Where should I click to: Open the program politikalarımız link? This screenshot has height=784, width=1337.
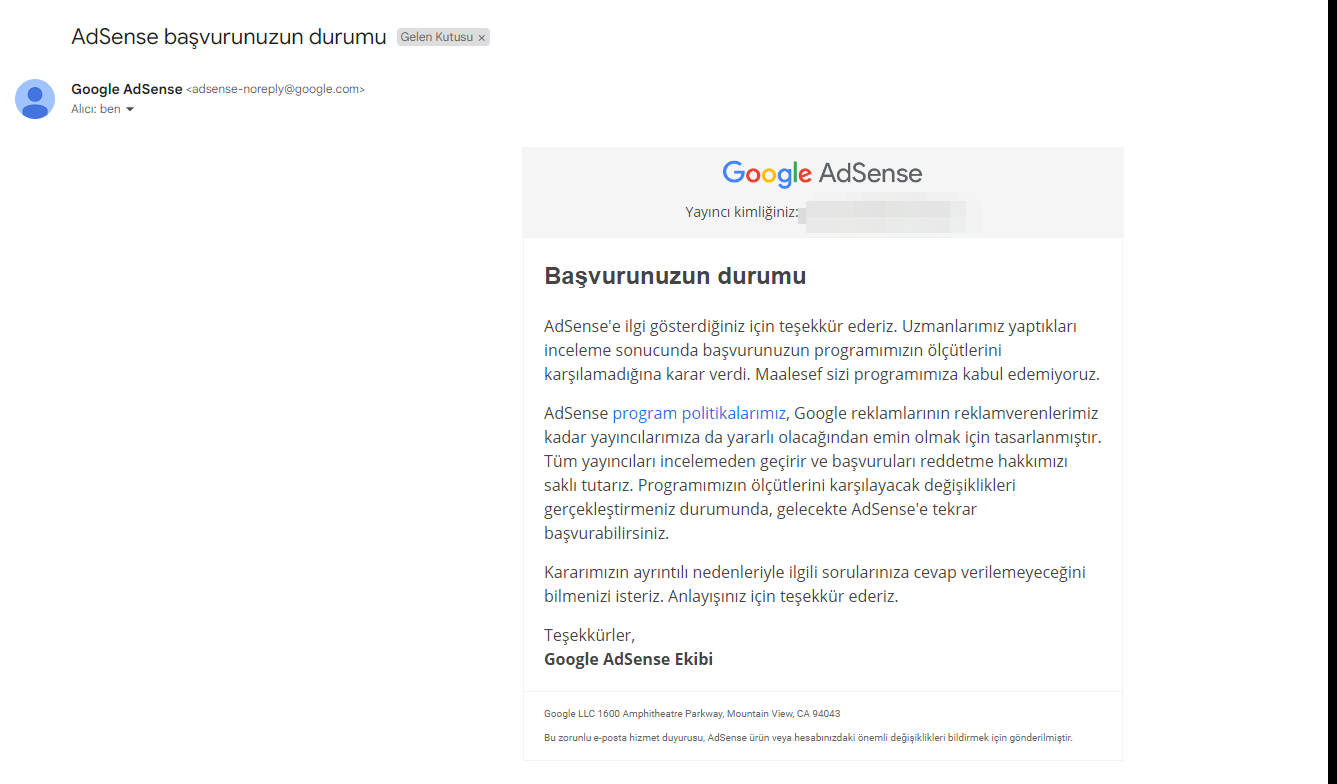point(699,413)
